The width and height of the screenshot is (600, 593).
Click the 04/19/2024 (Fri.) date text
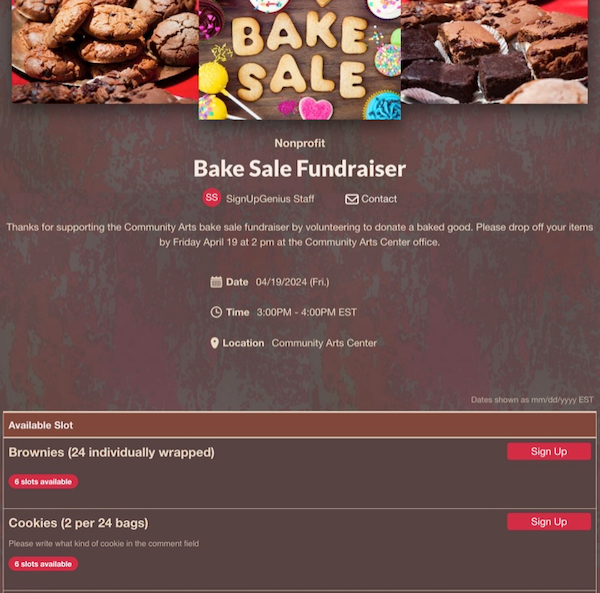[293, 282]
